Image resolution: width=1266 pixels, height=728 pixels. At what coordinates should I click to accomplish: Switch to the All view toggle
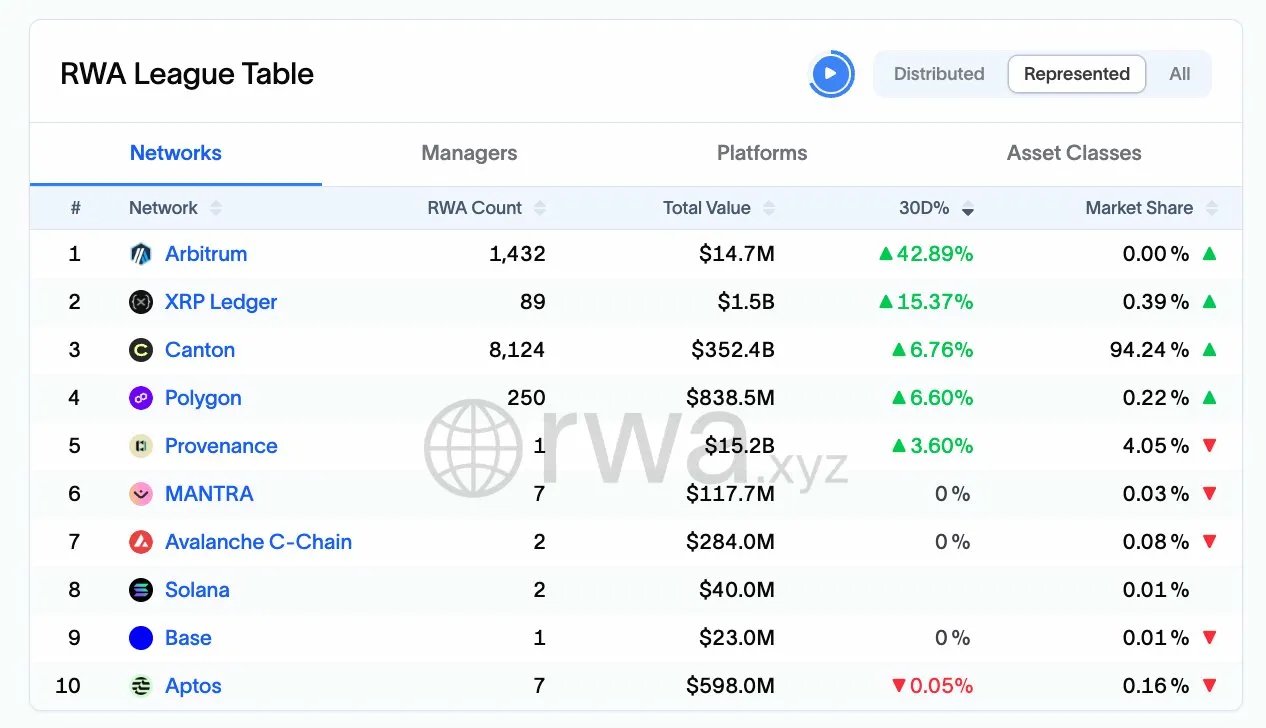[1180, 74]
